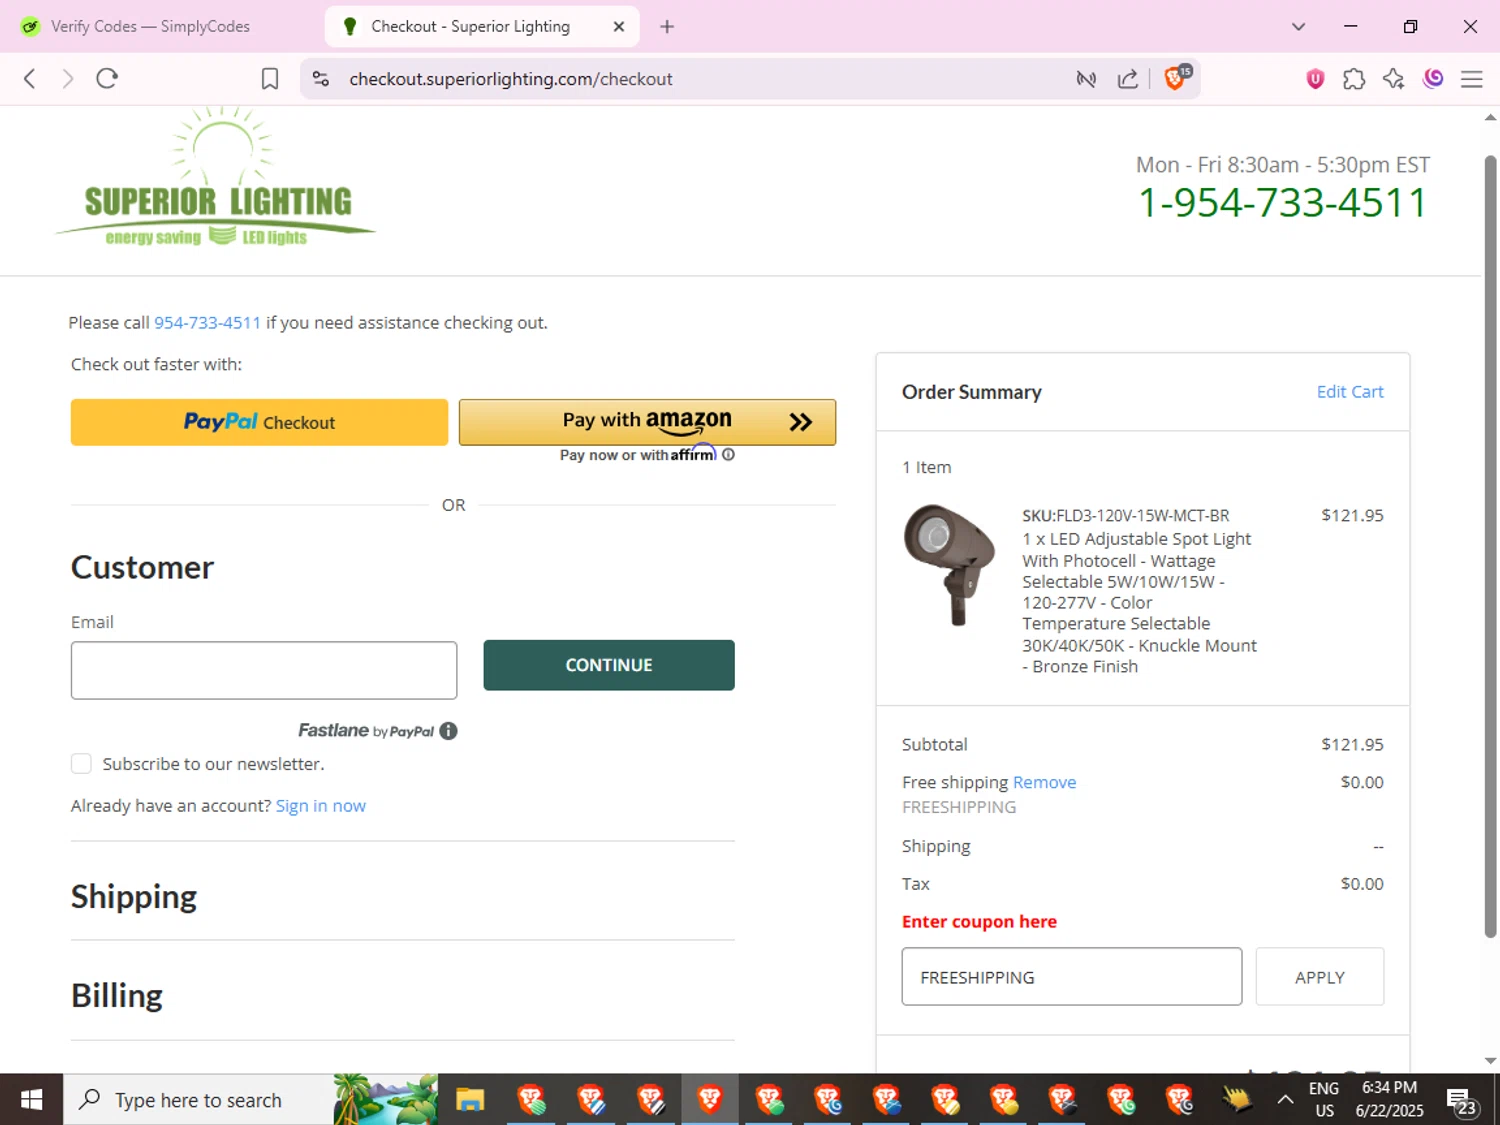Open site settings icon in address bar
The width and height of the screenshot is (1500, 1125).
click(x=321, y=79)
